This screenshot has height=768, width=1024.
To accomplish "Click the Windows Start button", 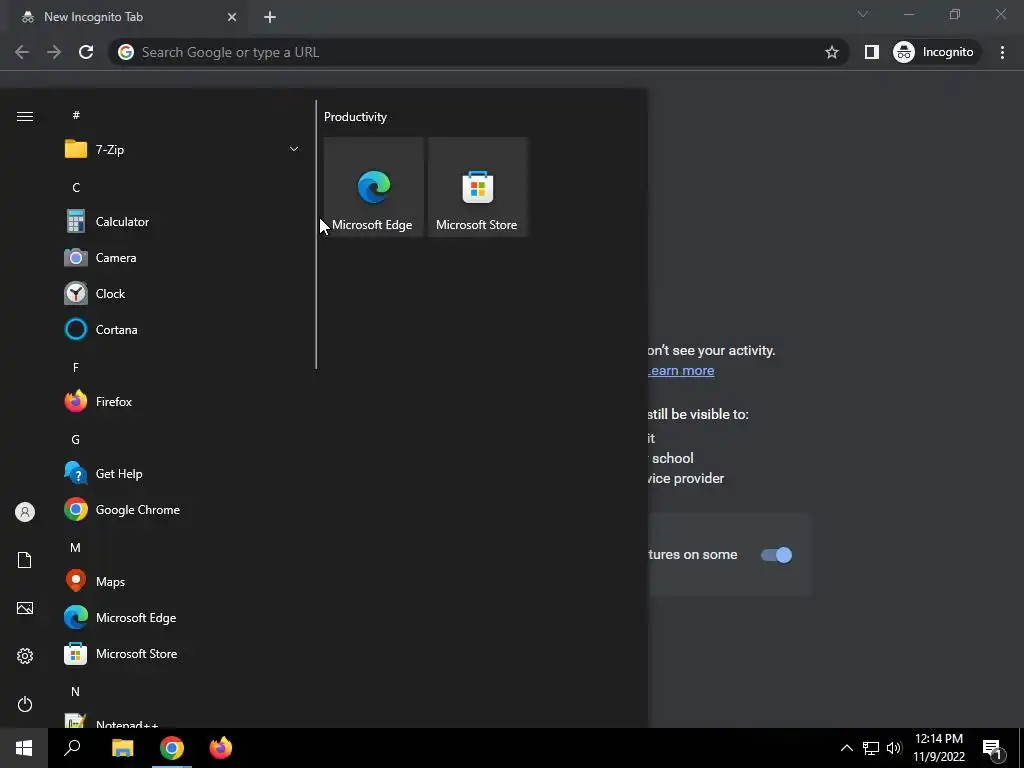I will pos(24,748).
